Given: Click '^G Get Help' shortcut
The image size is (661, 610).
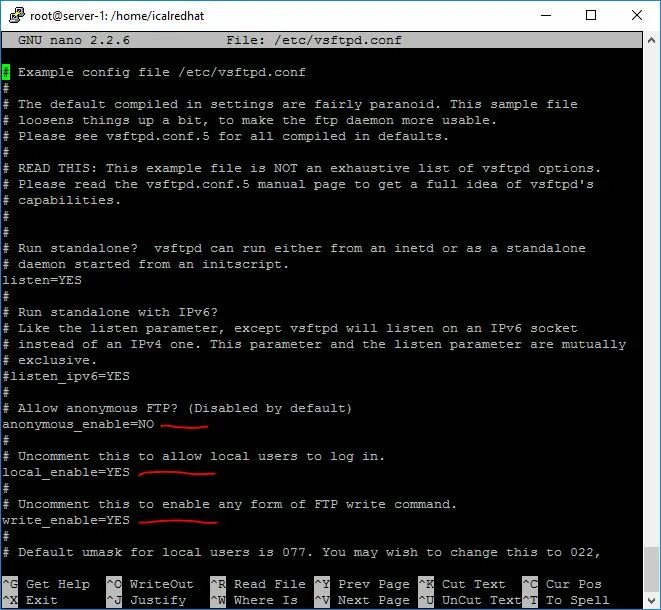Looking at the screenshot, I should click(46, 584).
